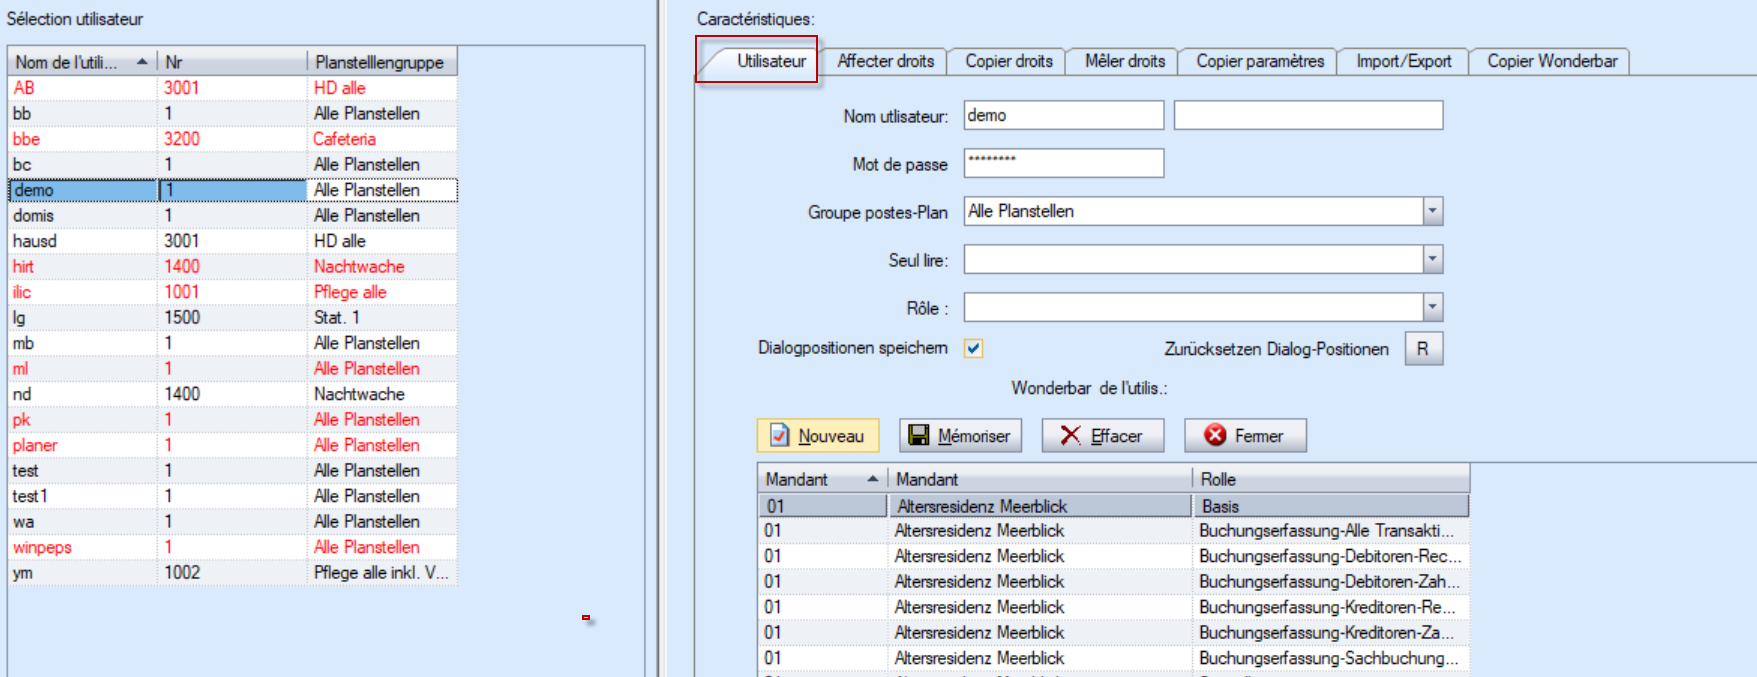Open the Copier Wonderbar tab
This screenshot has width=1757, height=677.
point(1551,61)
